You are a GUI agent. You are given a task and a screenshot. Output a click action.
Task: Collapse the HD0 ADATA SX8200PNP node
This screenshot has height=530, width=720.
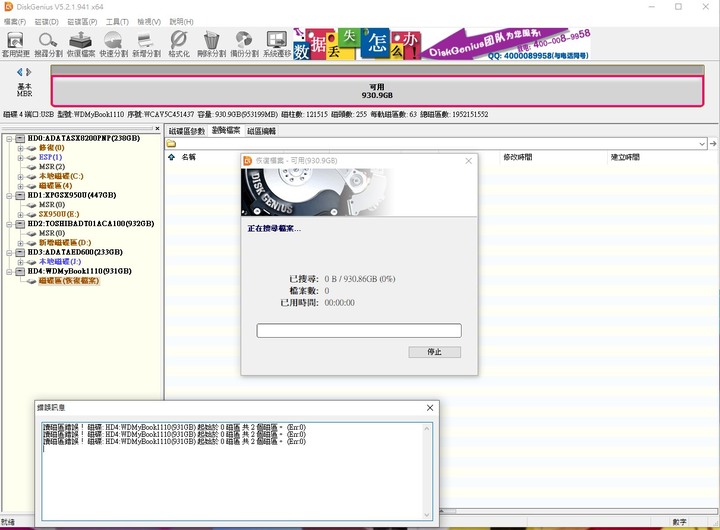(9, 139)
